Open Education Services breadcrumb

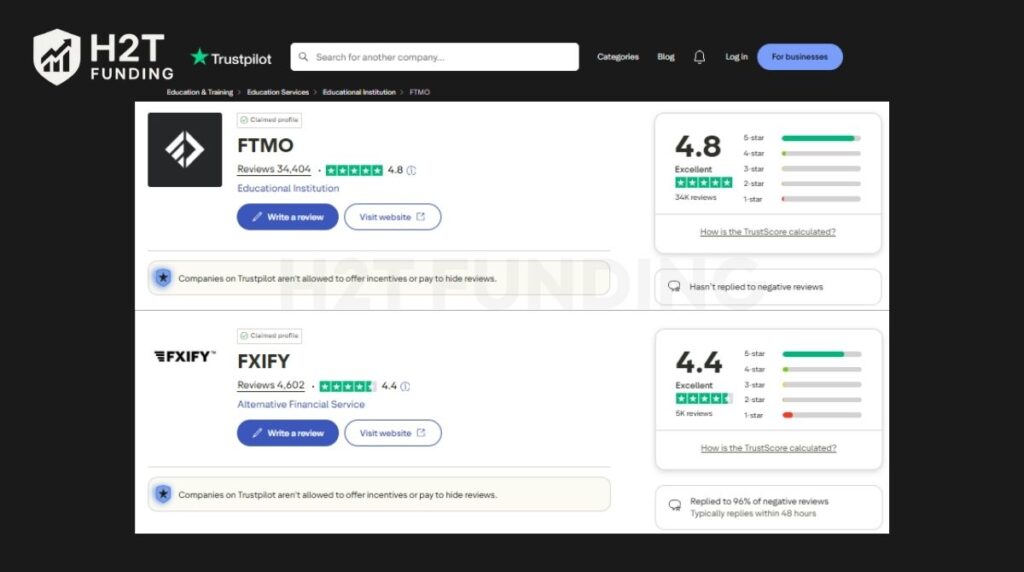[278, 92]
